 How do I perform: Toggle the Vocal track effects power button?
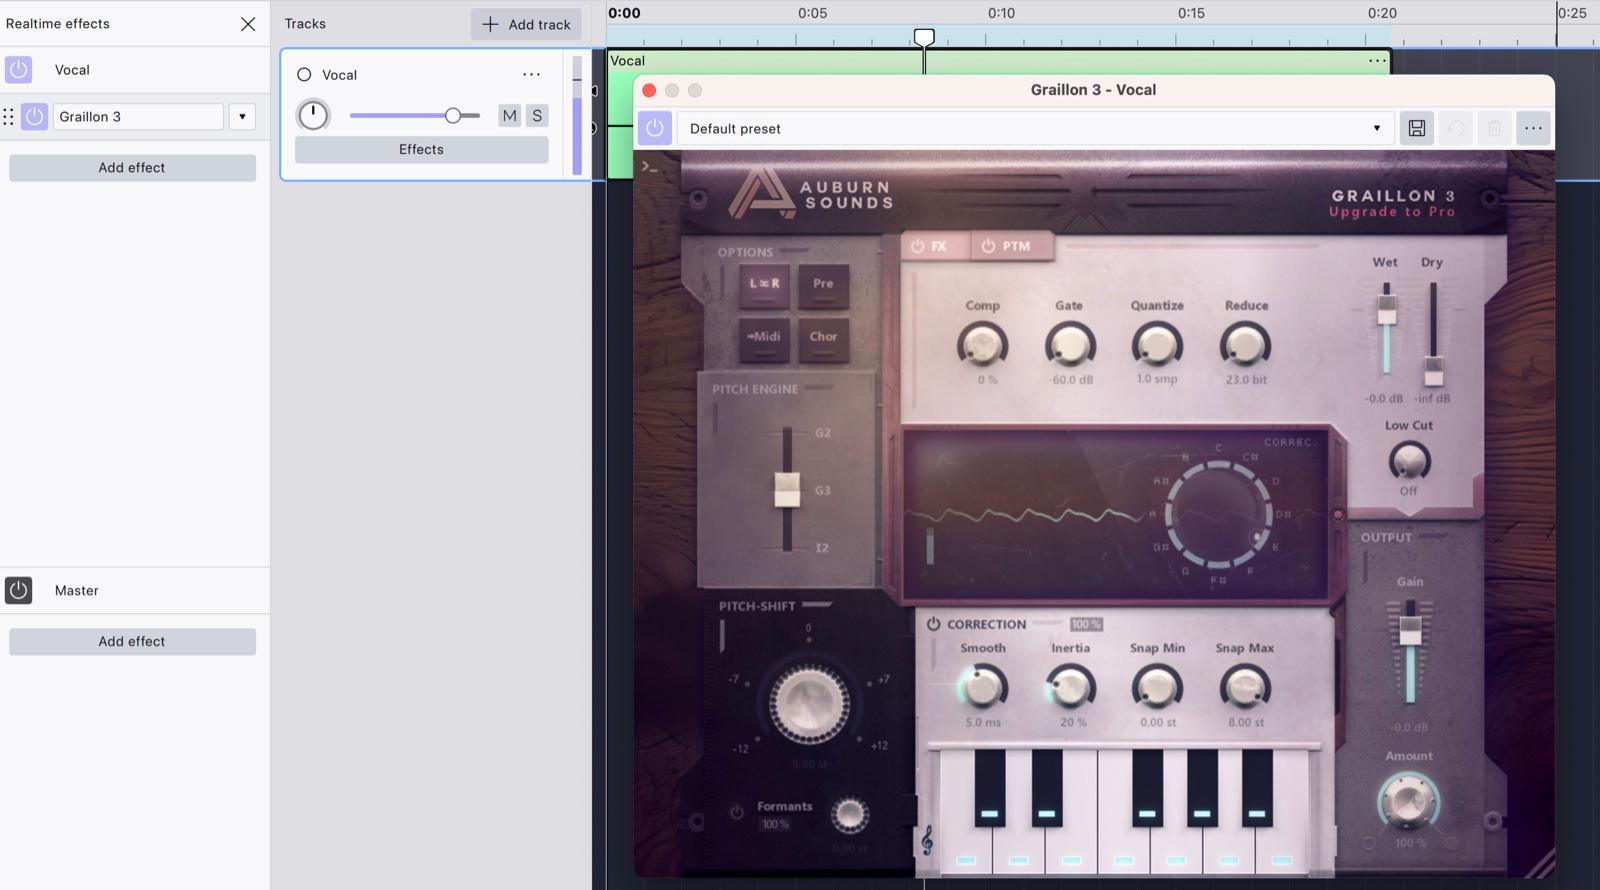coord(18,70)
